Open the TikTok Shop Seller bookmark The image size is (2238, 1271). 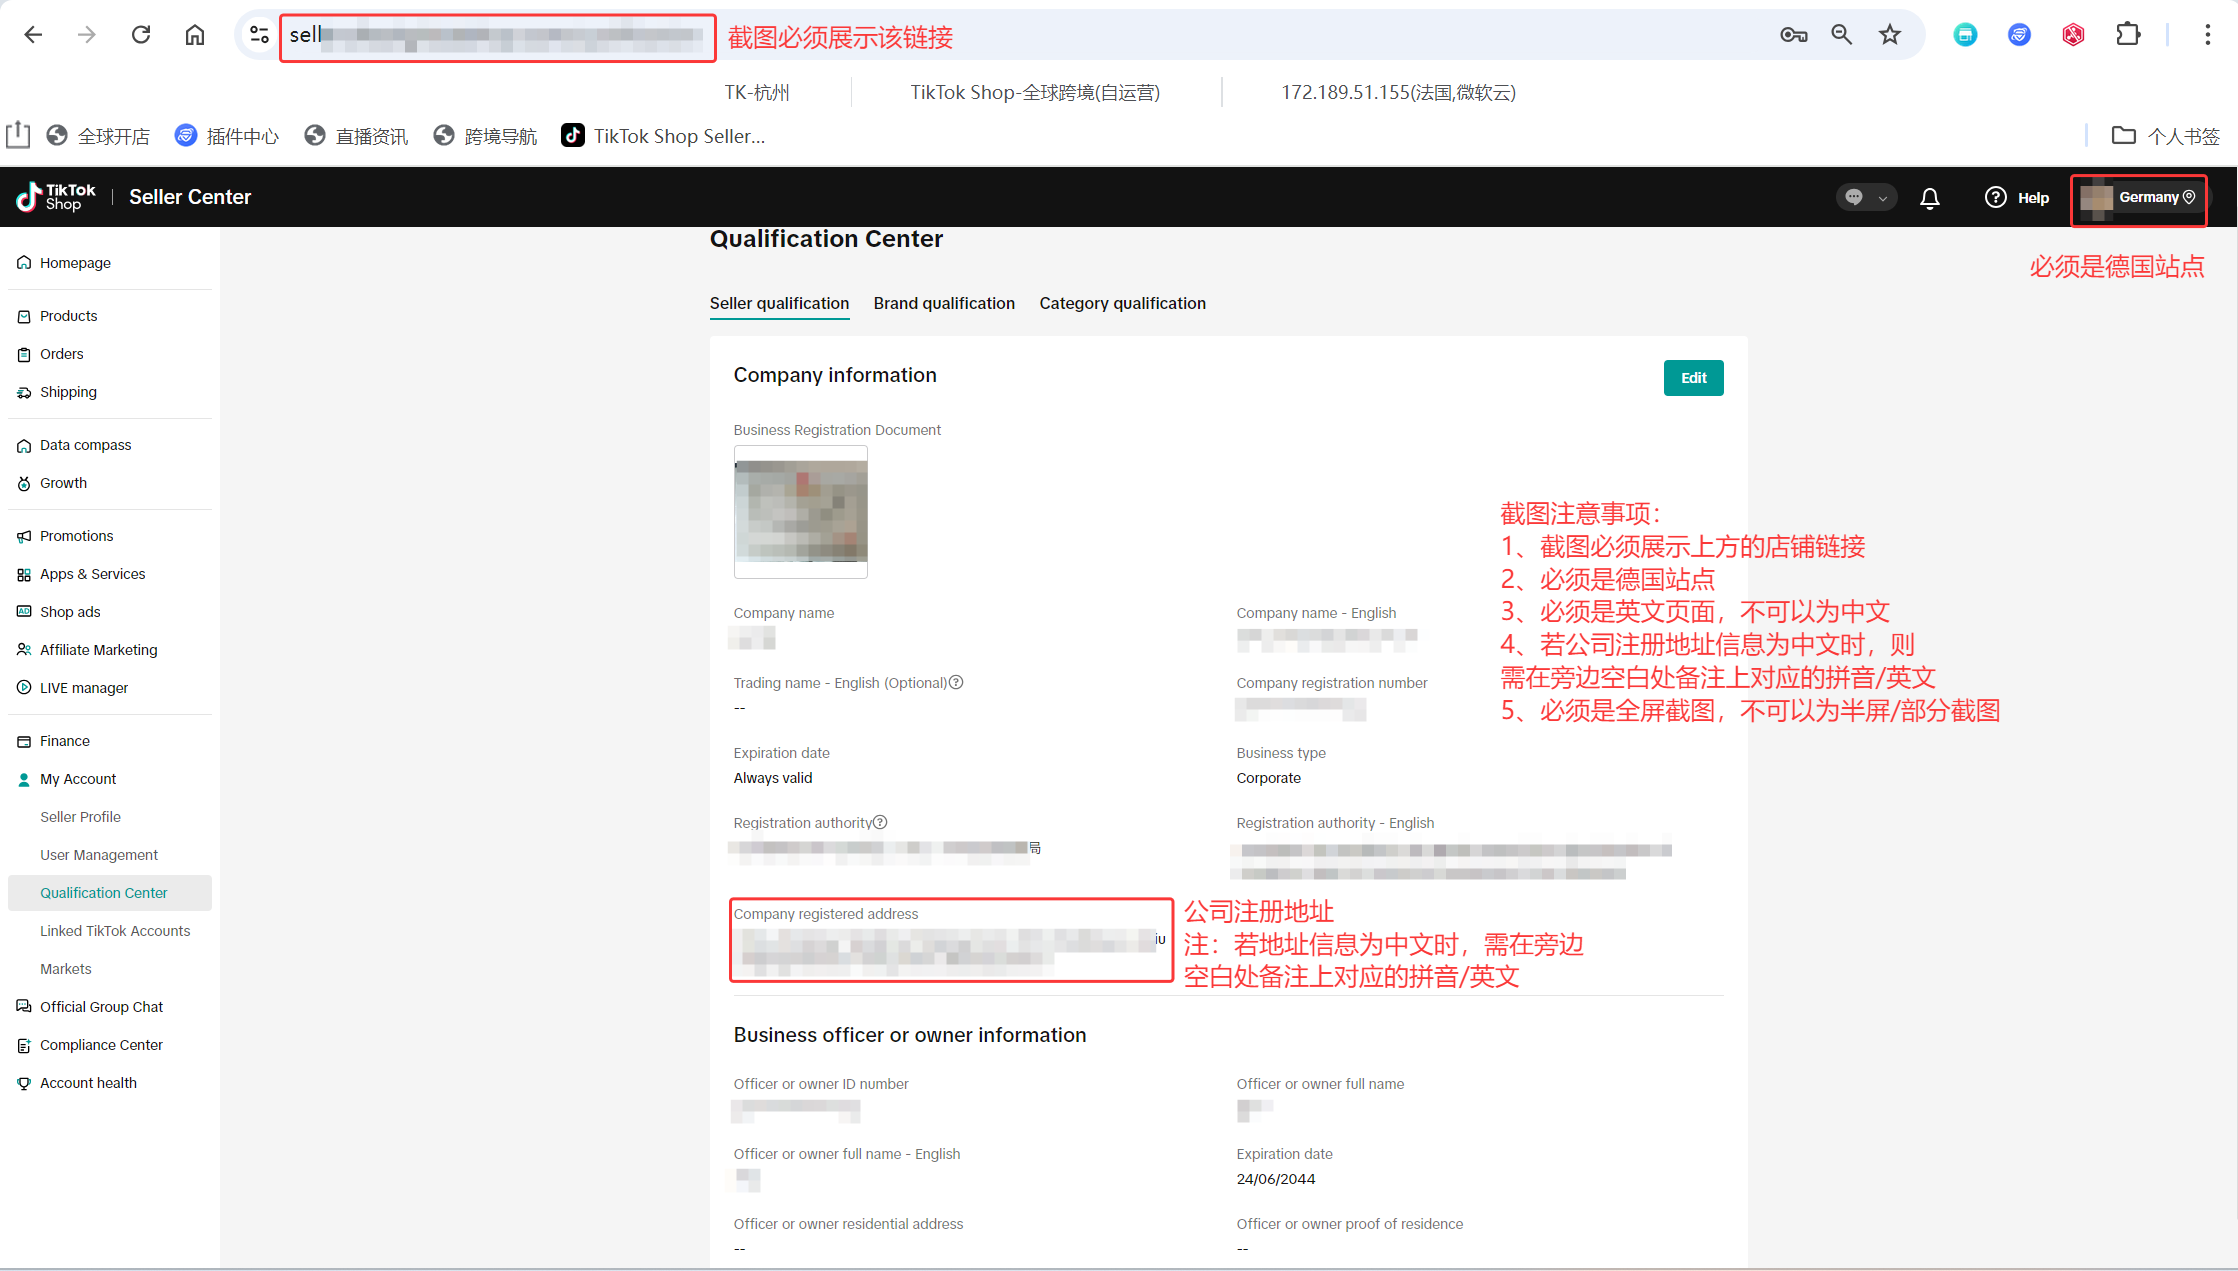pyautogui.click(x=663, y=136)
